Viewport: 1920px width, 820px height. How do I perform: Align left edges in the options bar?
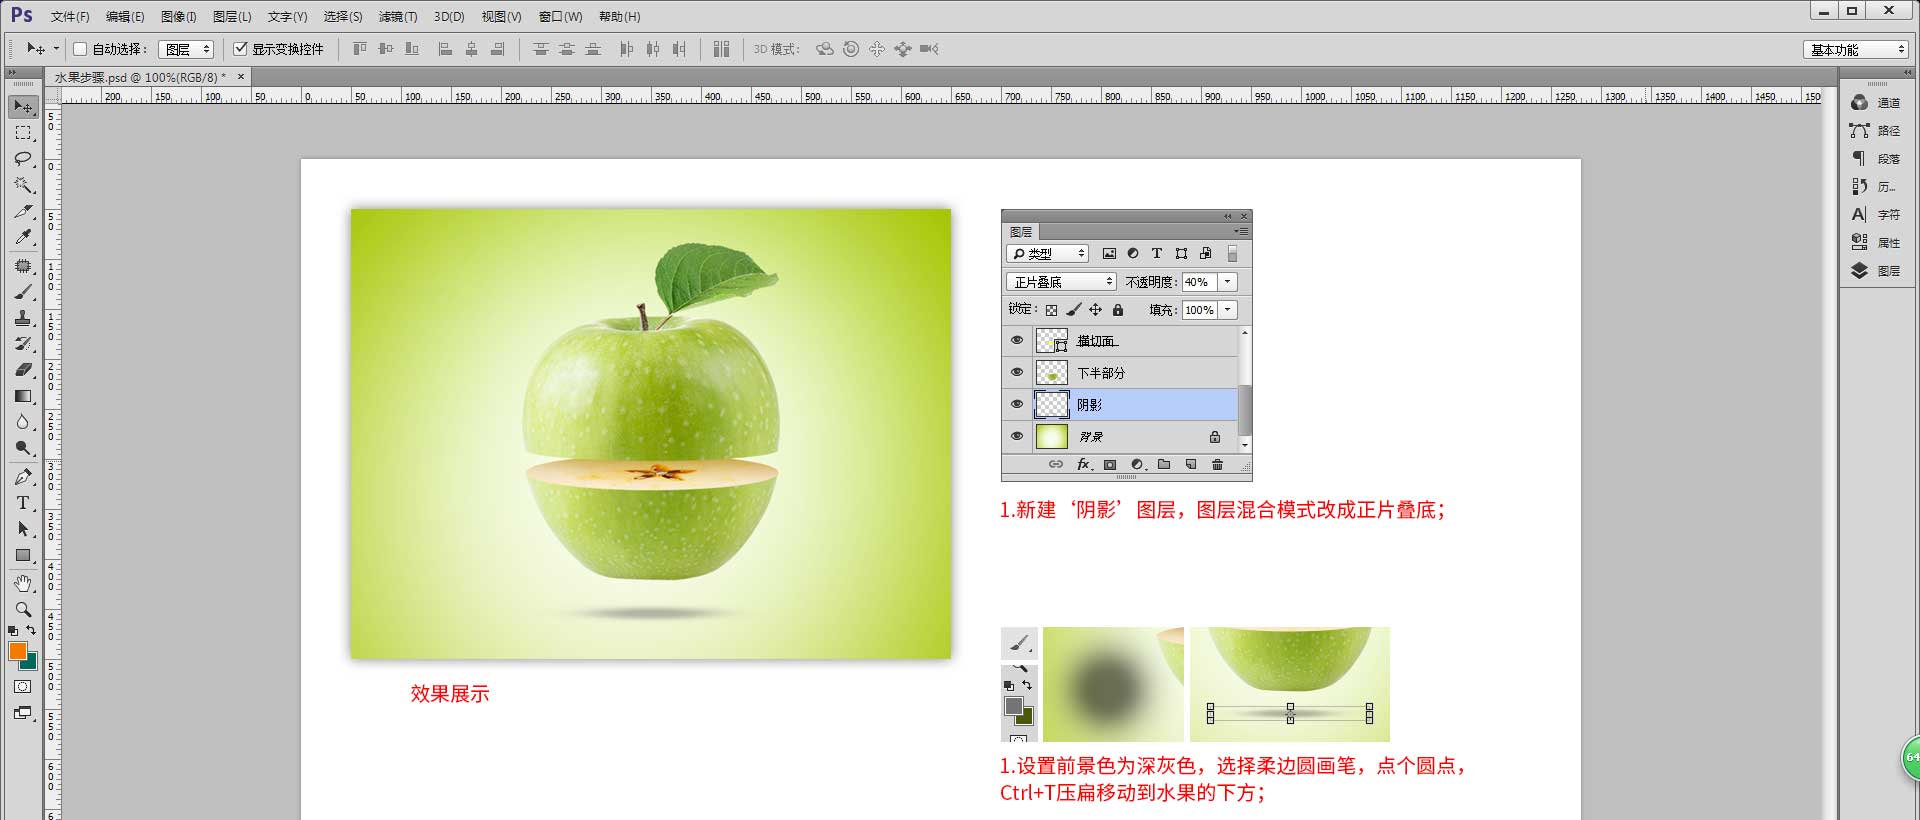[x=446, y=49]
